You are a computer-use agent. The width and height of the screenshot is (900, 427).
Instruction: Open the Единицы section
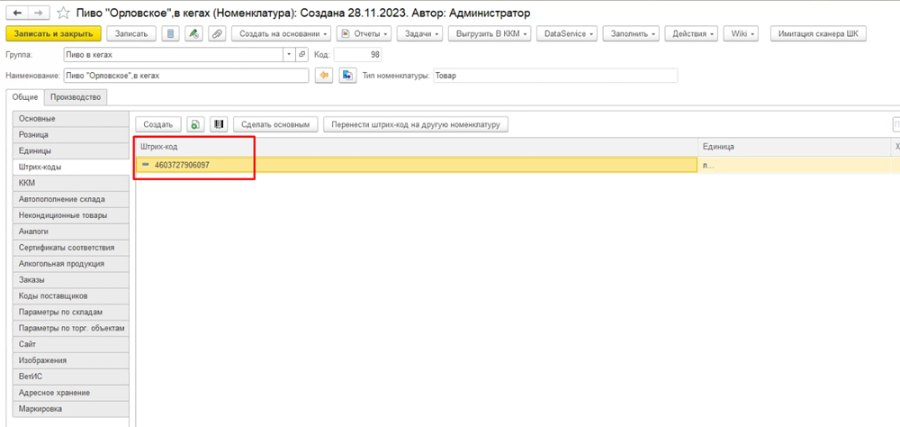[70, 151]
